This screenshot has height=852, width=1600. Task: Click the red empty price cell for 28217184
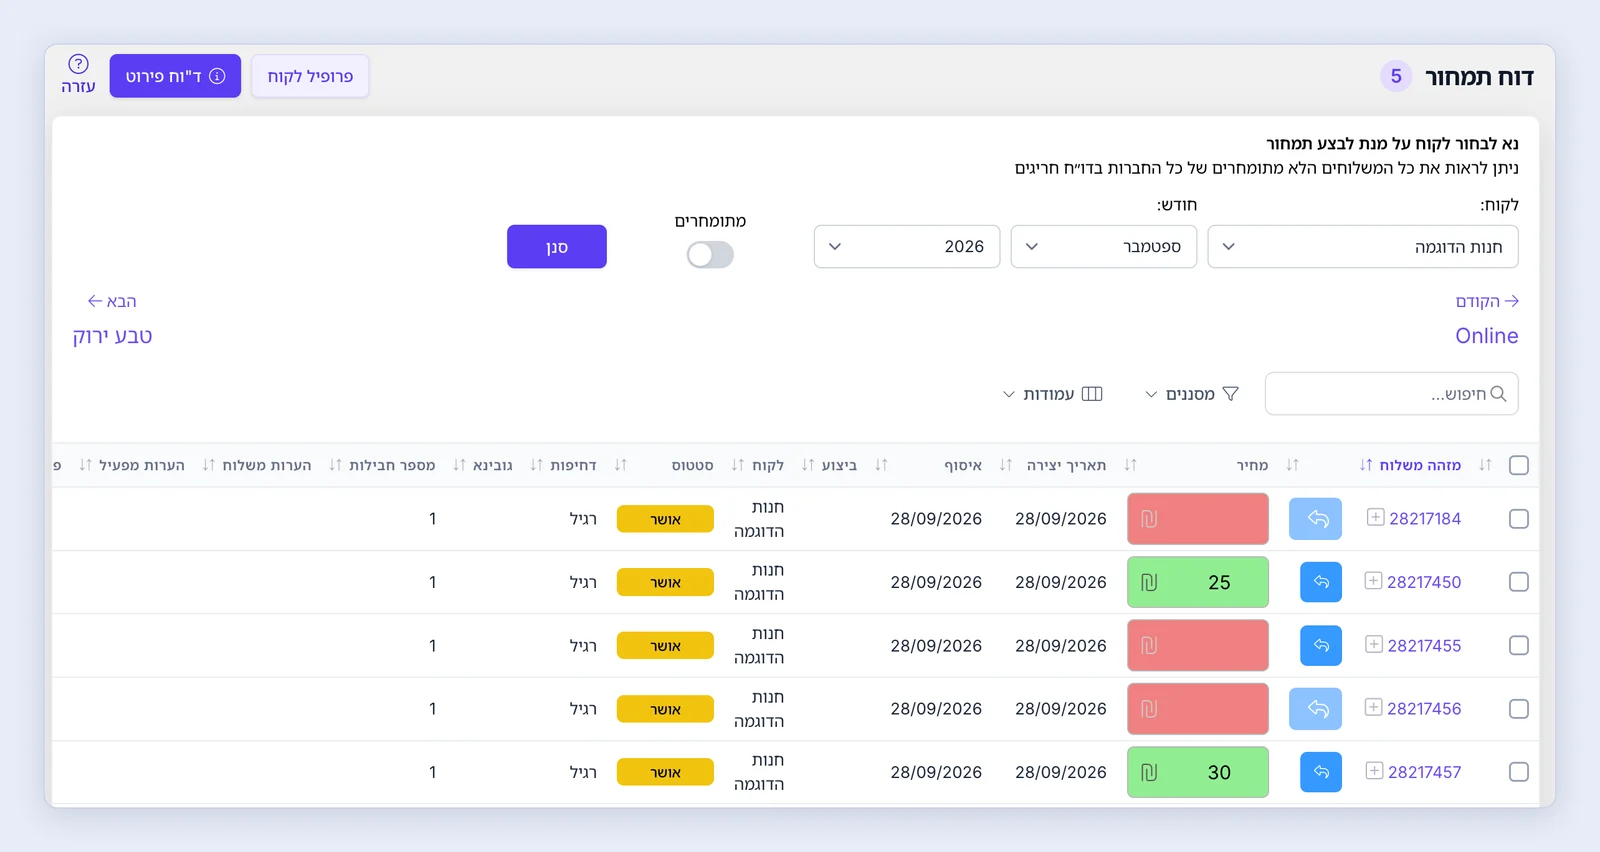click(1198, 519)
